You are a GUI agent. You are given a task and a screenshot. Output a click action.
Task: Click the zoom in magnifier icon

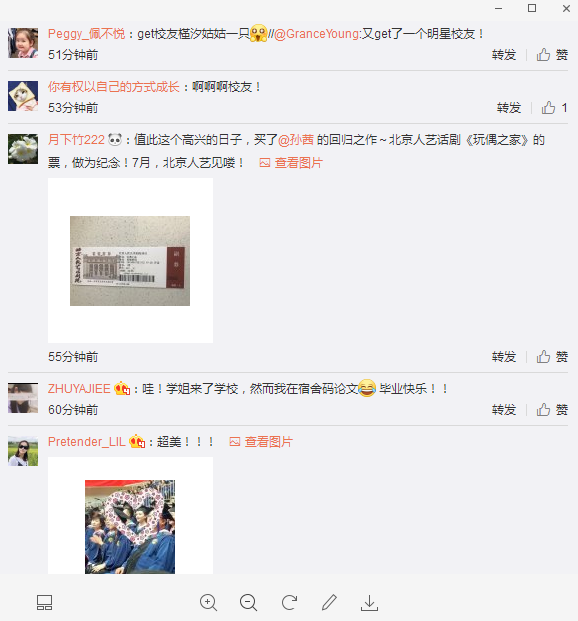(208, 603)
